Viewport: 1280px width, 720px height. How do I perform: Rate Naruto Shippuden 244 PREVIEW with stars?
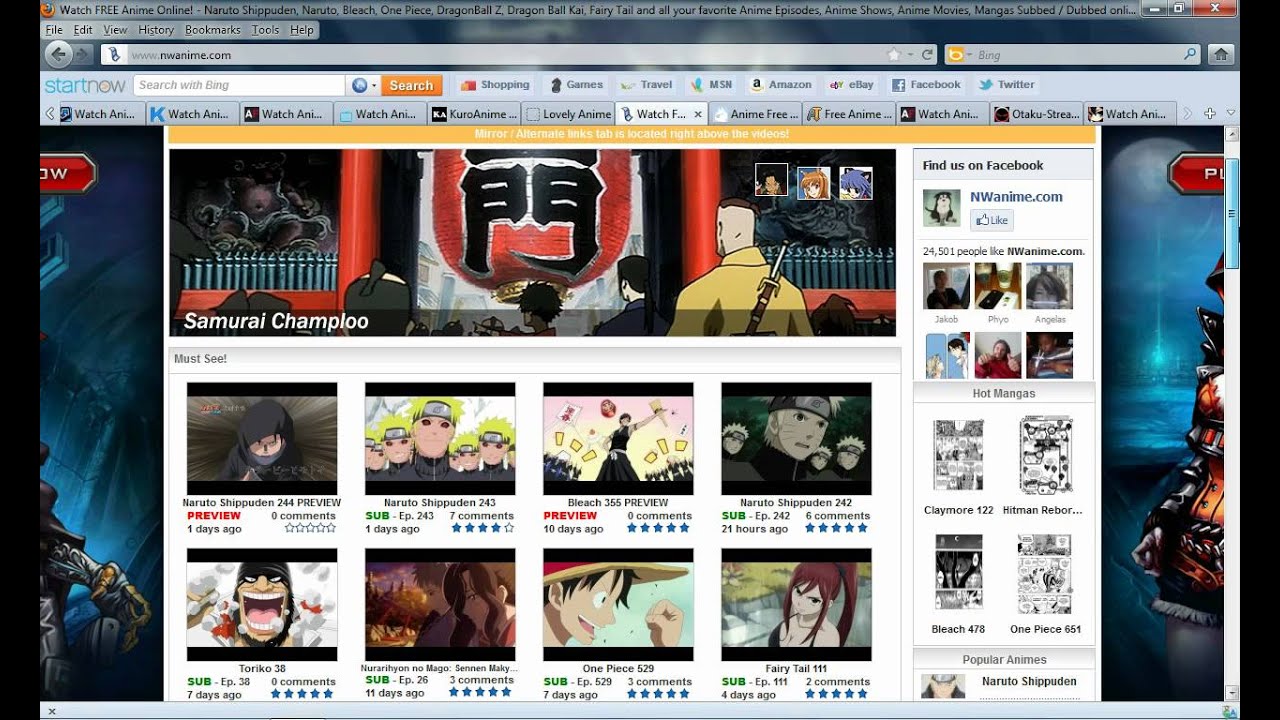310,528
